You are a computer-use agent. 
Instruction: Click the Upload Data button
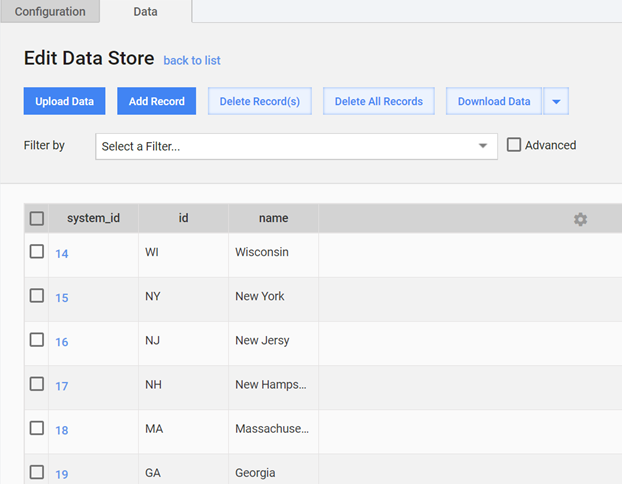pos(64,101)
